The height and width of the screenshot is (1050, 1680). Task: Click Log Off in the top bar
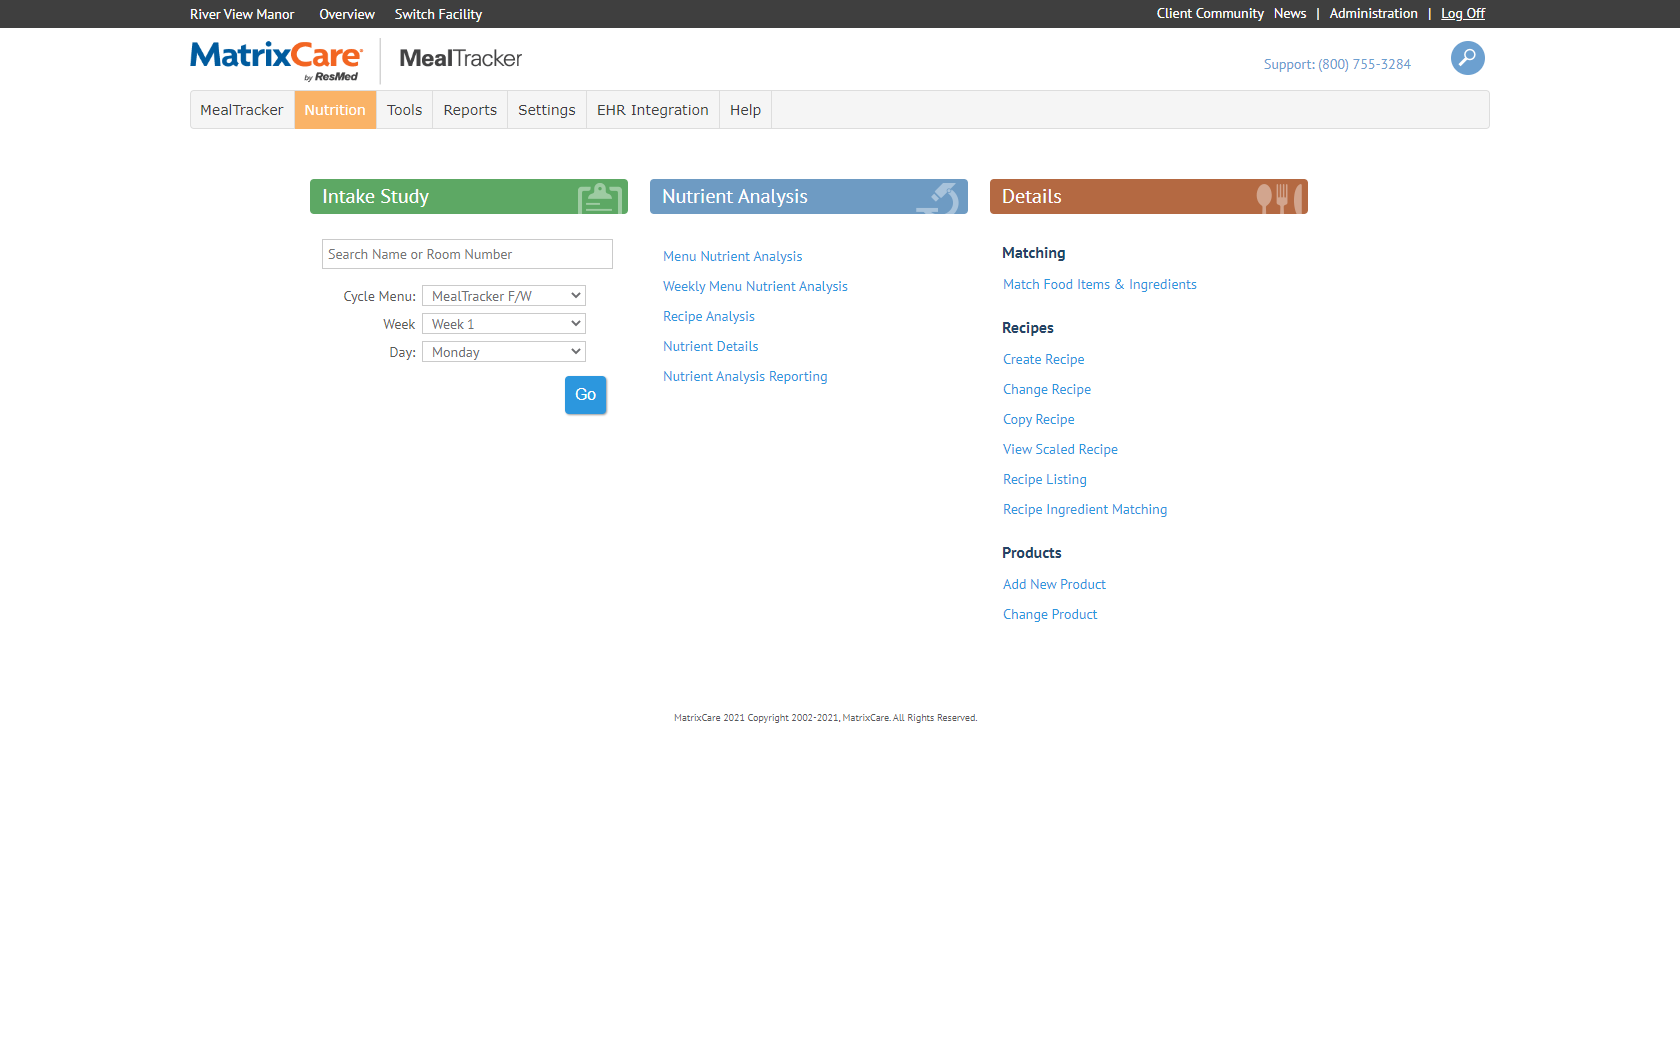1462,13
